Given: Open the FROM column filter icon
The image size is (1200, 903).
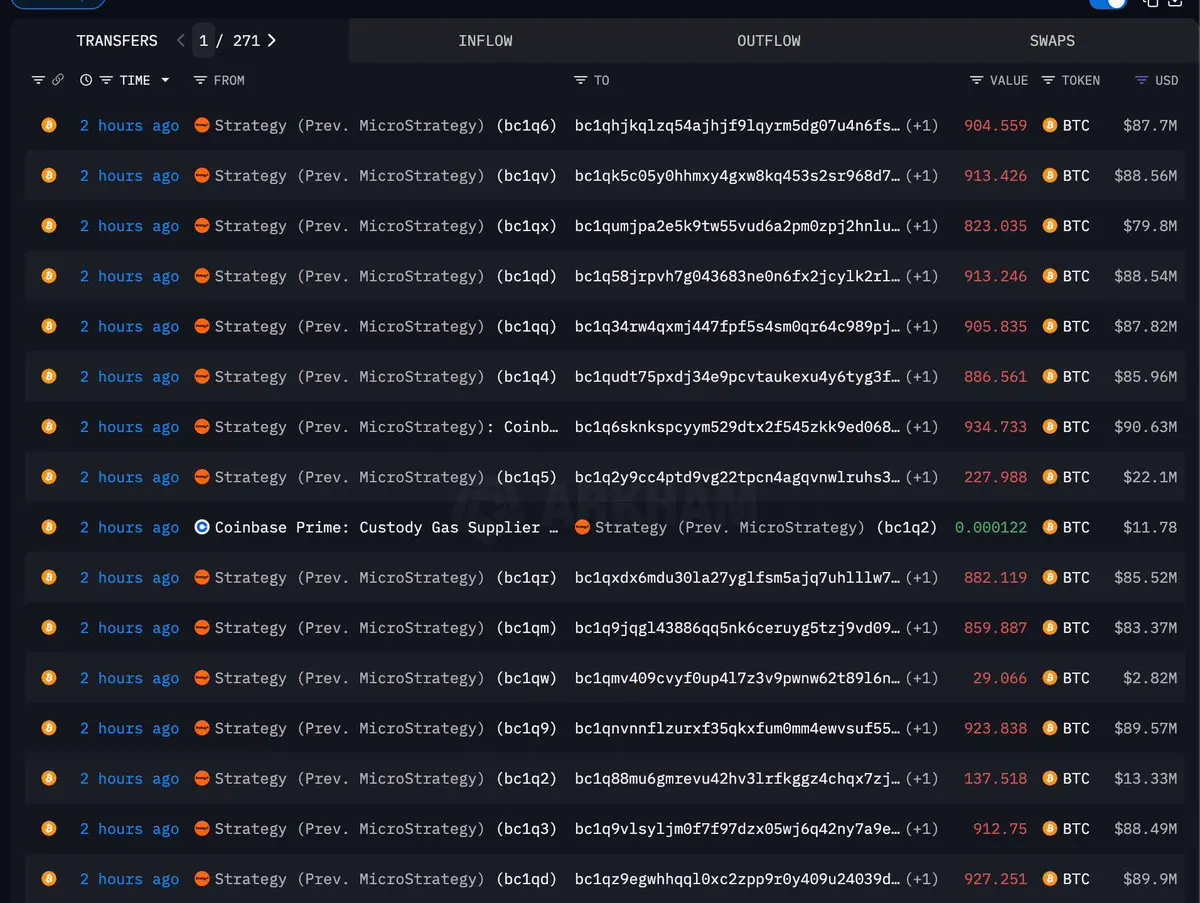Looking at the screenshot, I should [x=200, y=80].
